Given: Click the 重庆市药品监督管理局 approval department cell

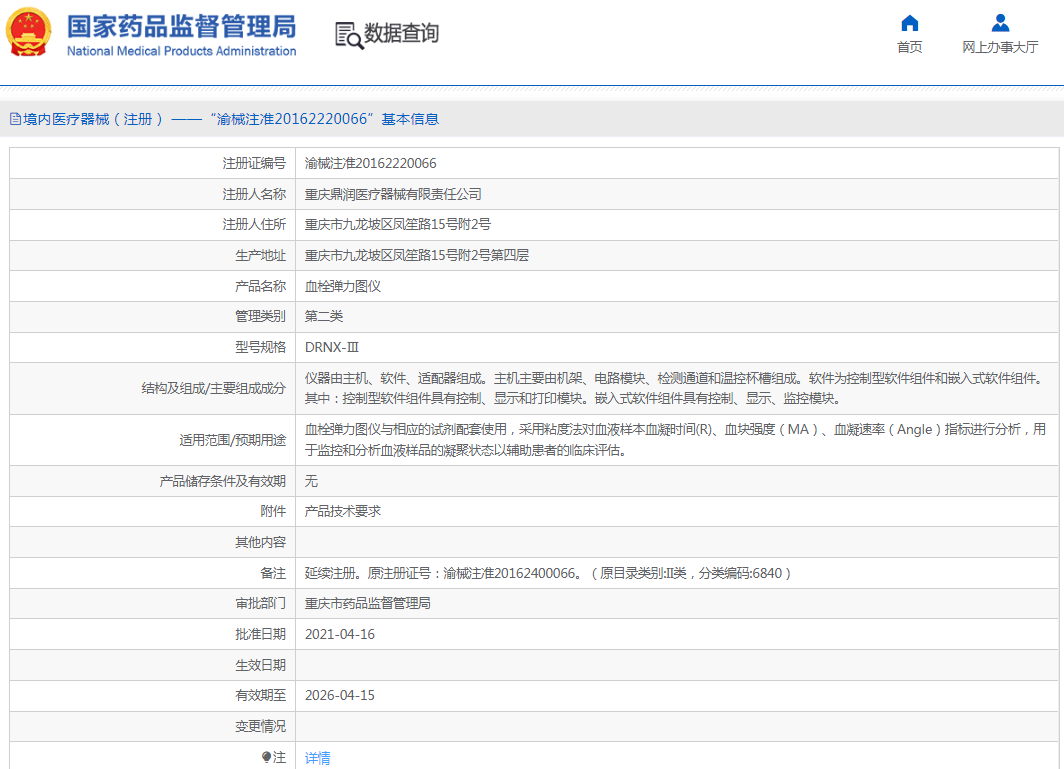Looking at the screenshot, I should point(367,603).
